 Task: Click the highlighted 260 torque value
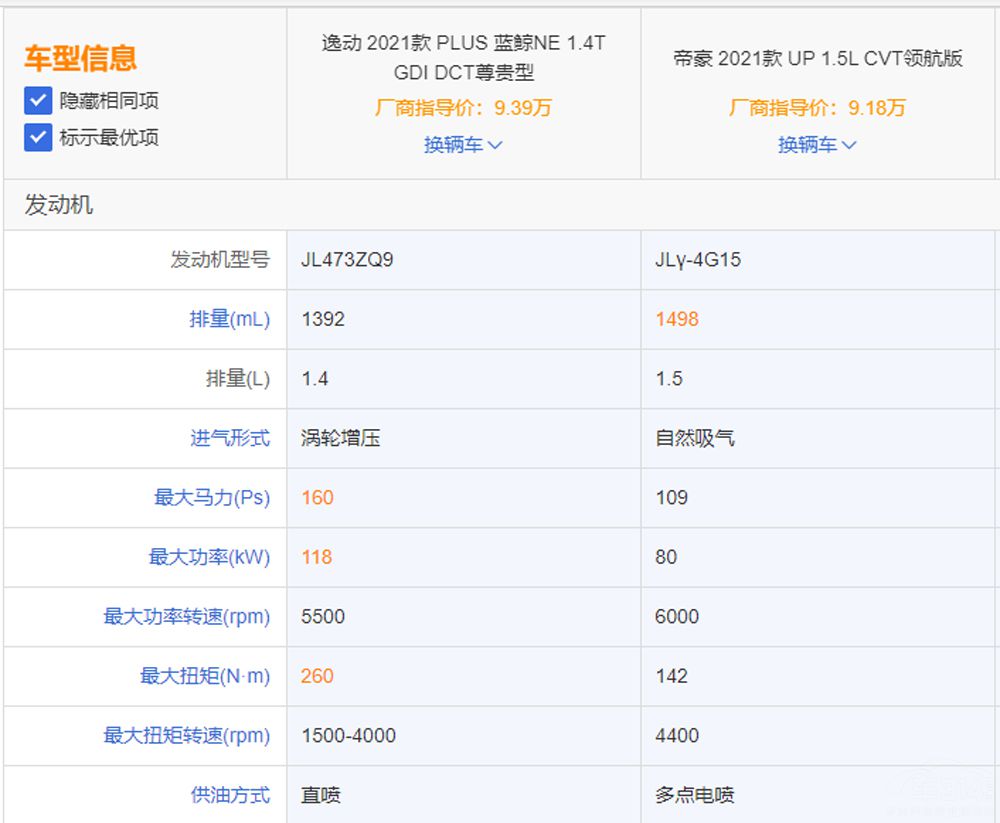pyautogui.click(x=317, y=676)
